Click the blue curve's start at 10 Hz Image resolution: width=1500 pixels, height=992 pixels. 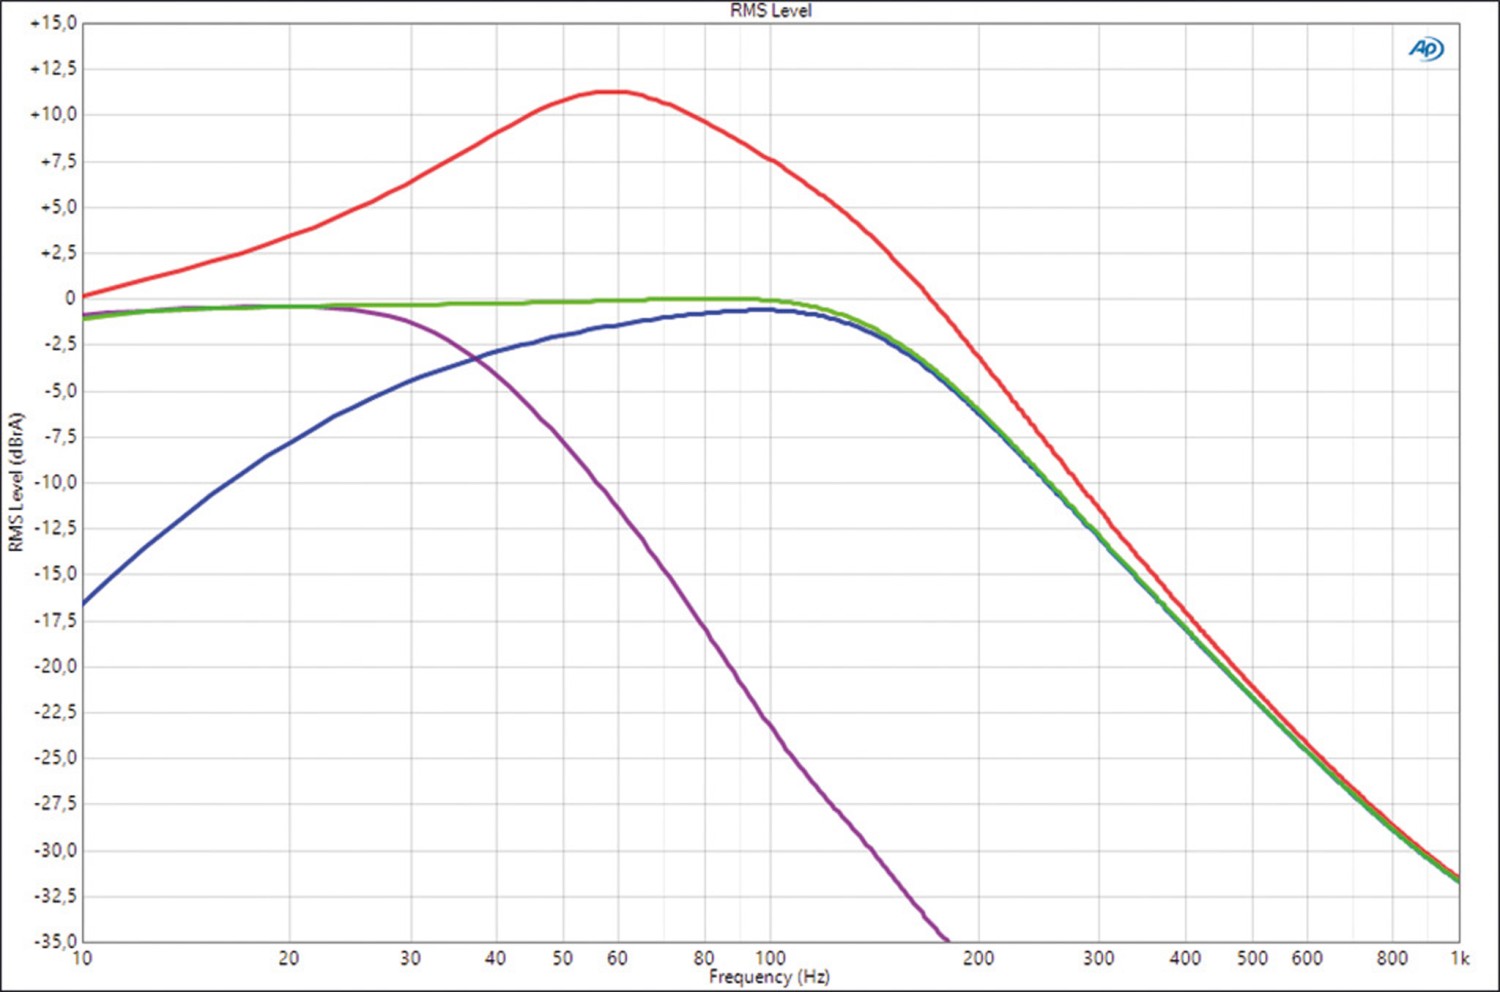click(x=84, y=603)
